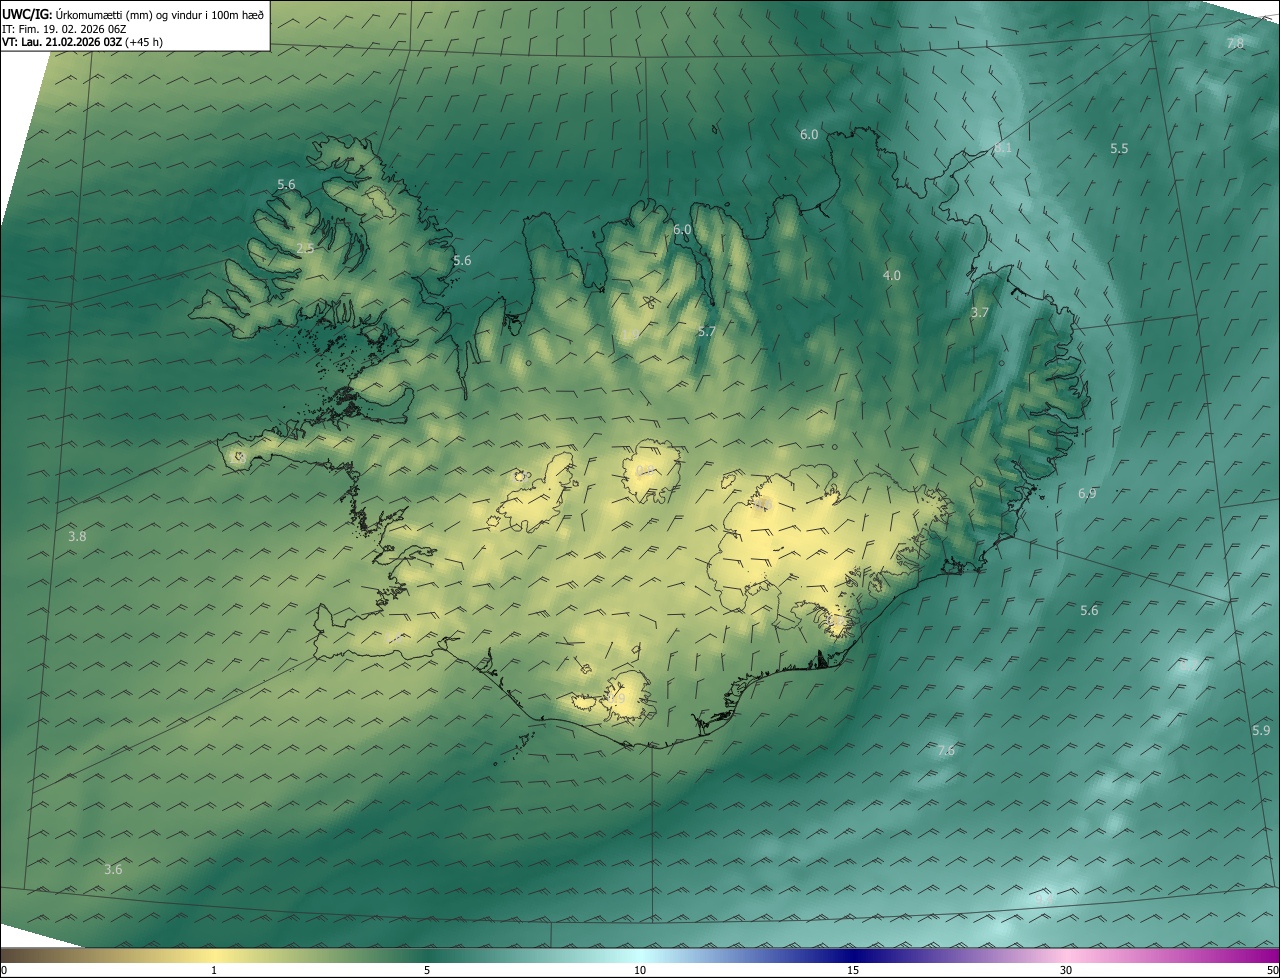This screenshot has width=1280, height=978.
Task: Click the 3.7 value label
Action: click(980, 312)
